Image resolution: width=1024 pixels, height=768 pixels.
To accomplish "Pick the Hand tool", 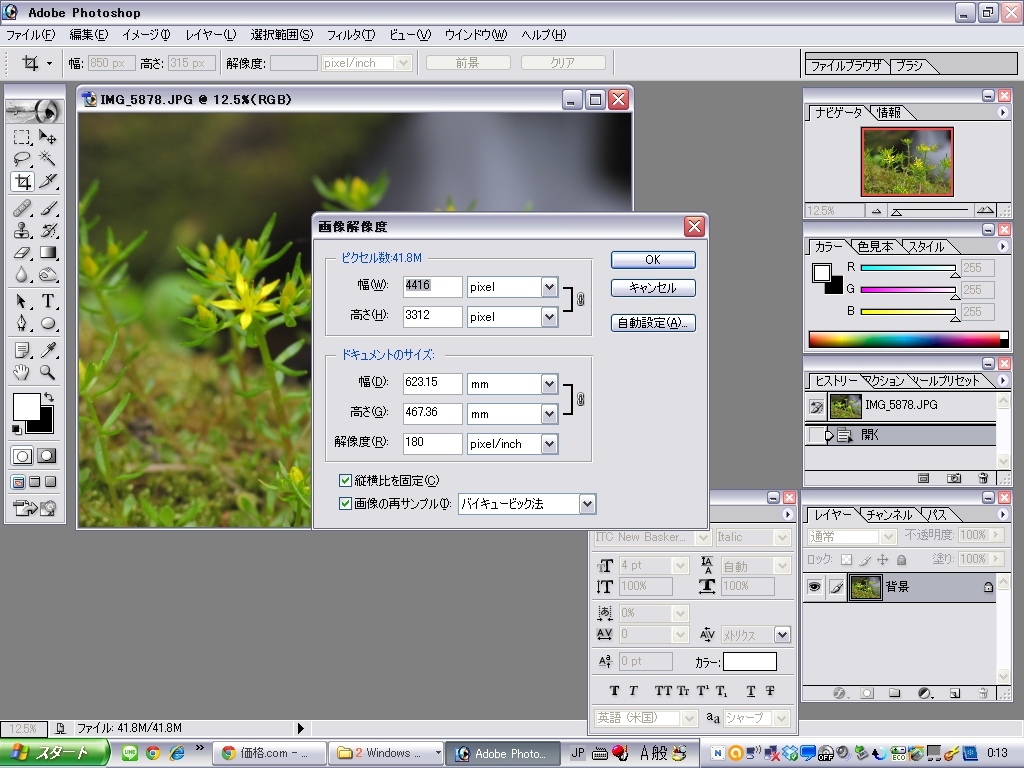I will (x=22, y=373).
